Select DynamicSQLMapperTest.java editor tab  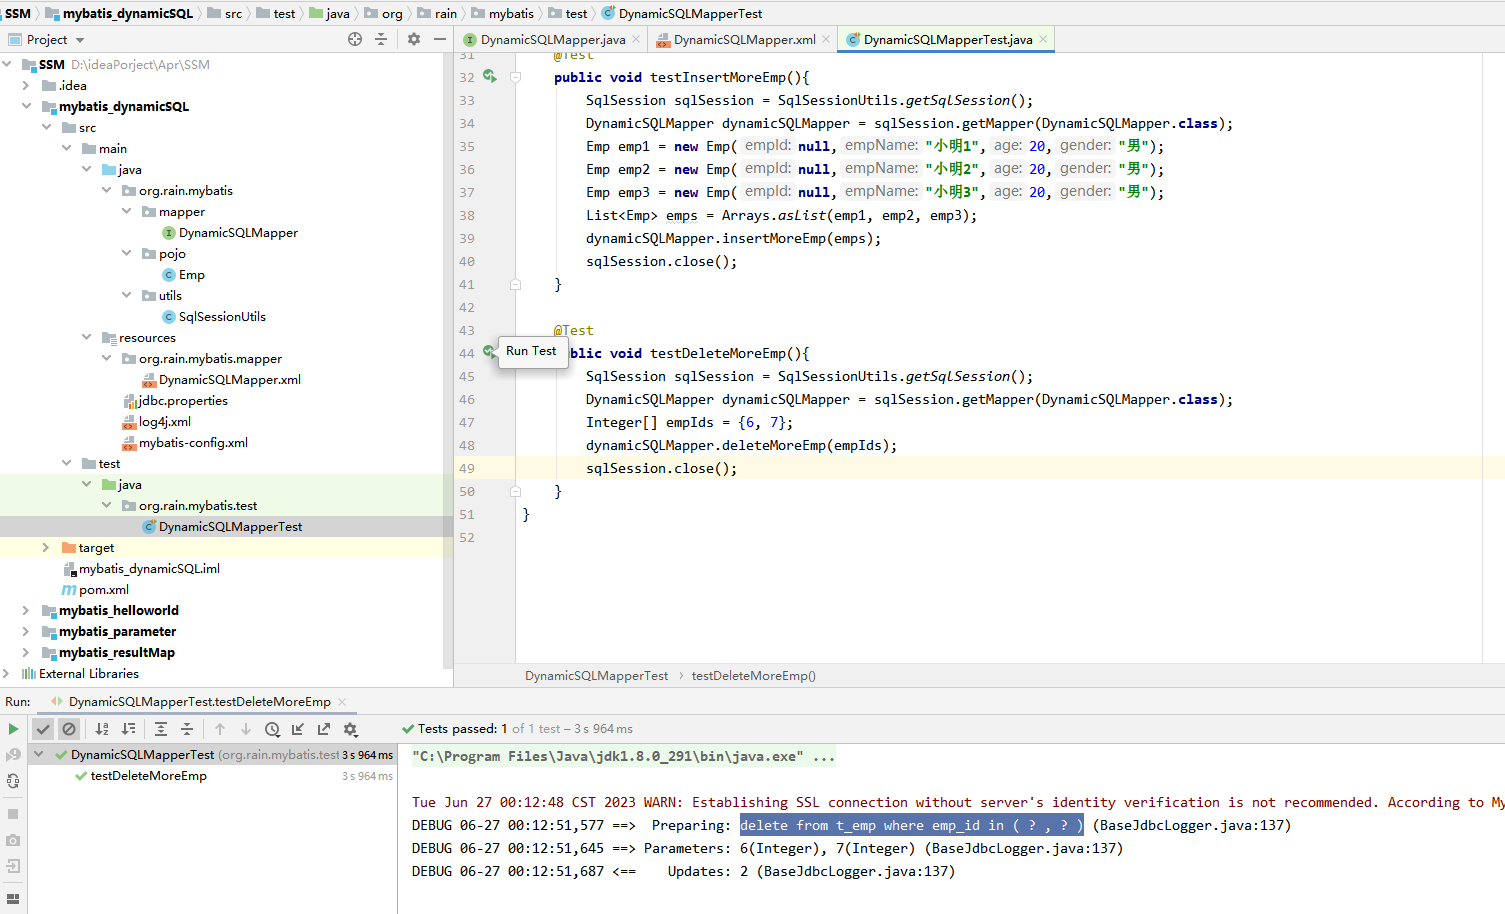coord(947,40)
